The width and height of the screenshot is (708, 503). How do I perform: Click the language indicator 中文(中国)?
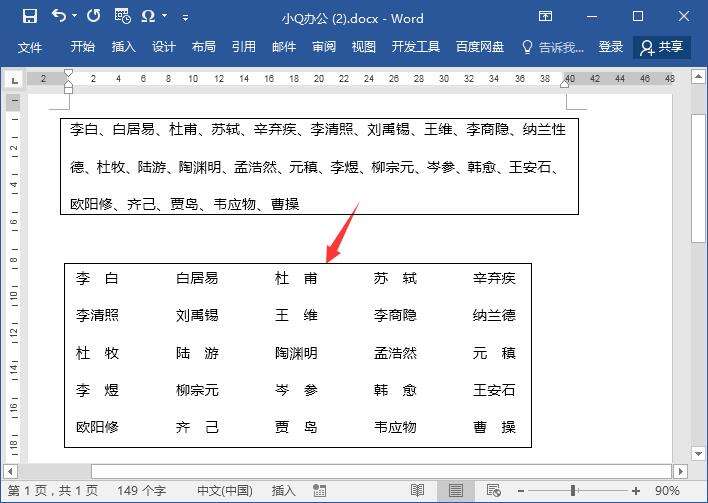click(x=225, y=490)
